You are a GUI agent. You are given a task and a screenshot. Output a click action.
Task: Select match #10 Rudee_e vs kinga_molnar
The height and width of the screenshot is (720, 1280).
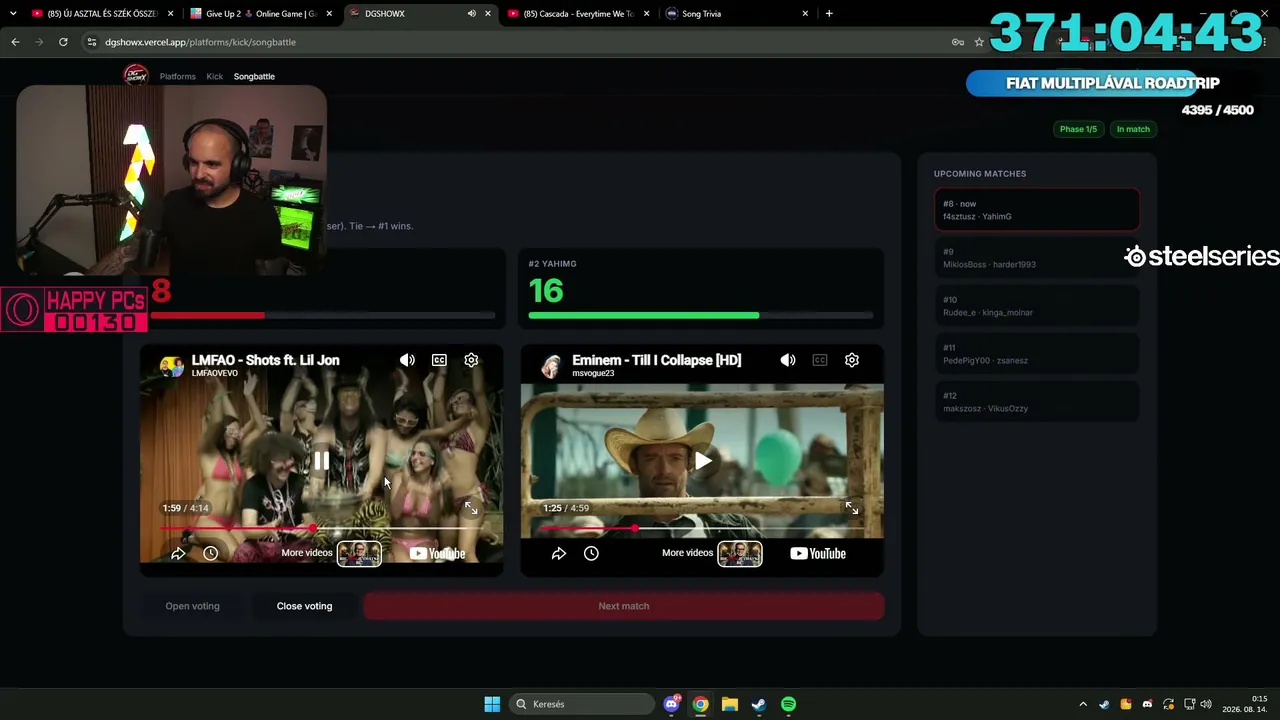coord(1037,306)
